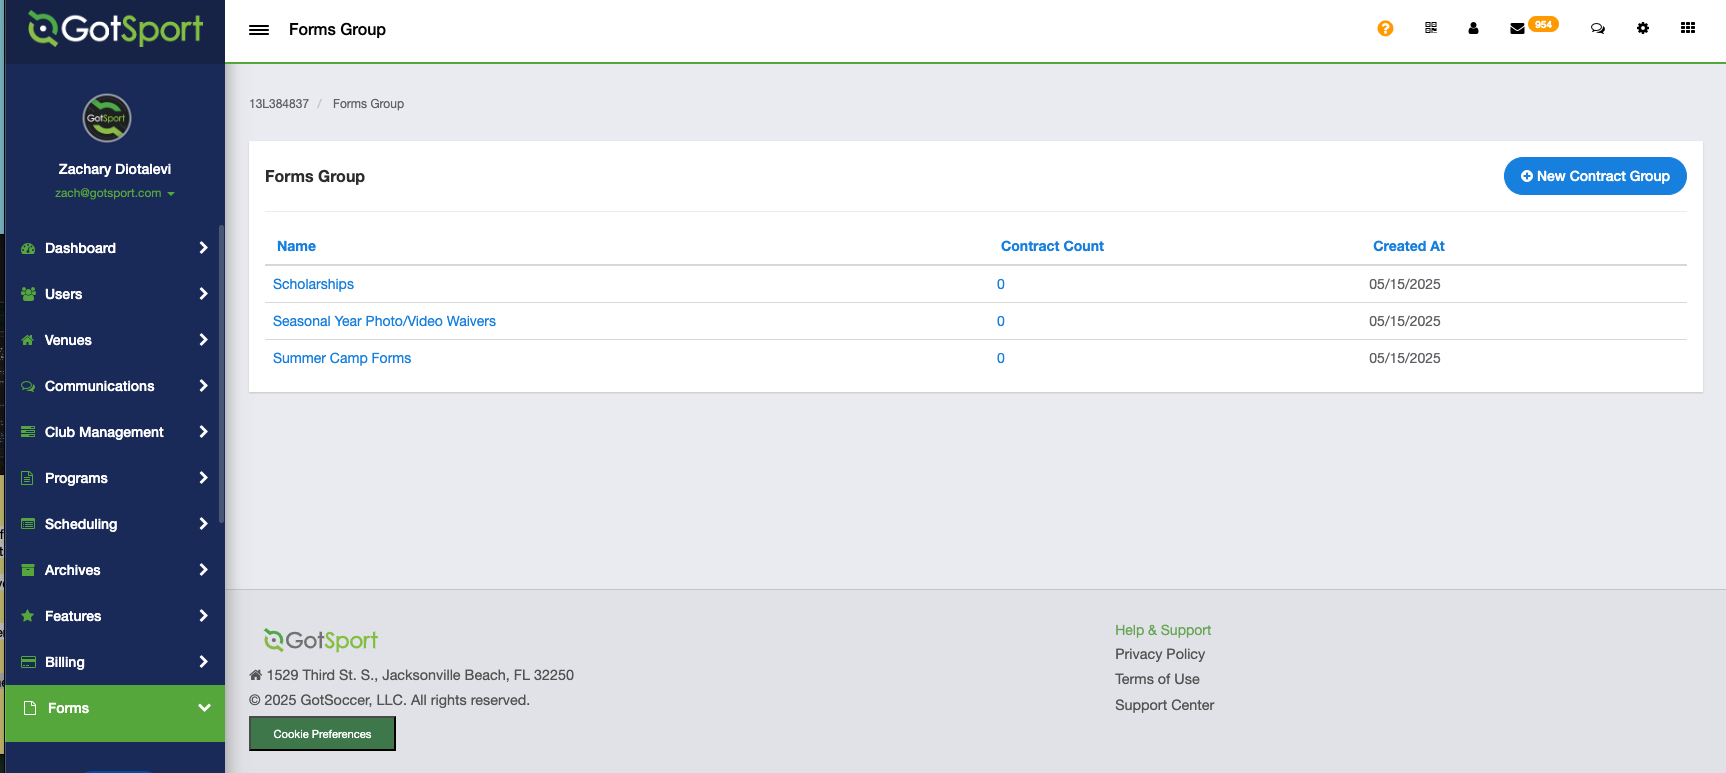
Task: Expand the Archives chevron
Action: coord(203,570)
